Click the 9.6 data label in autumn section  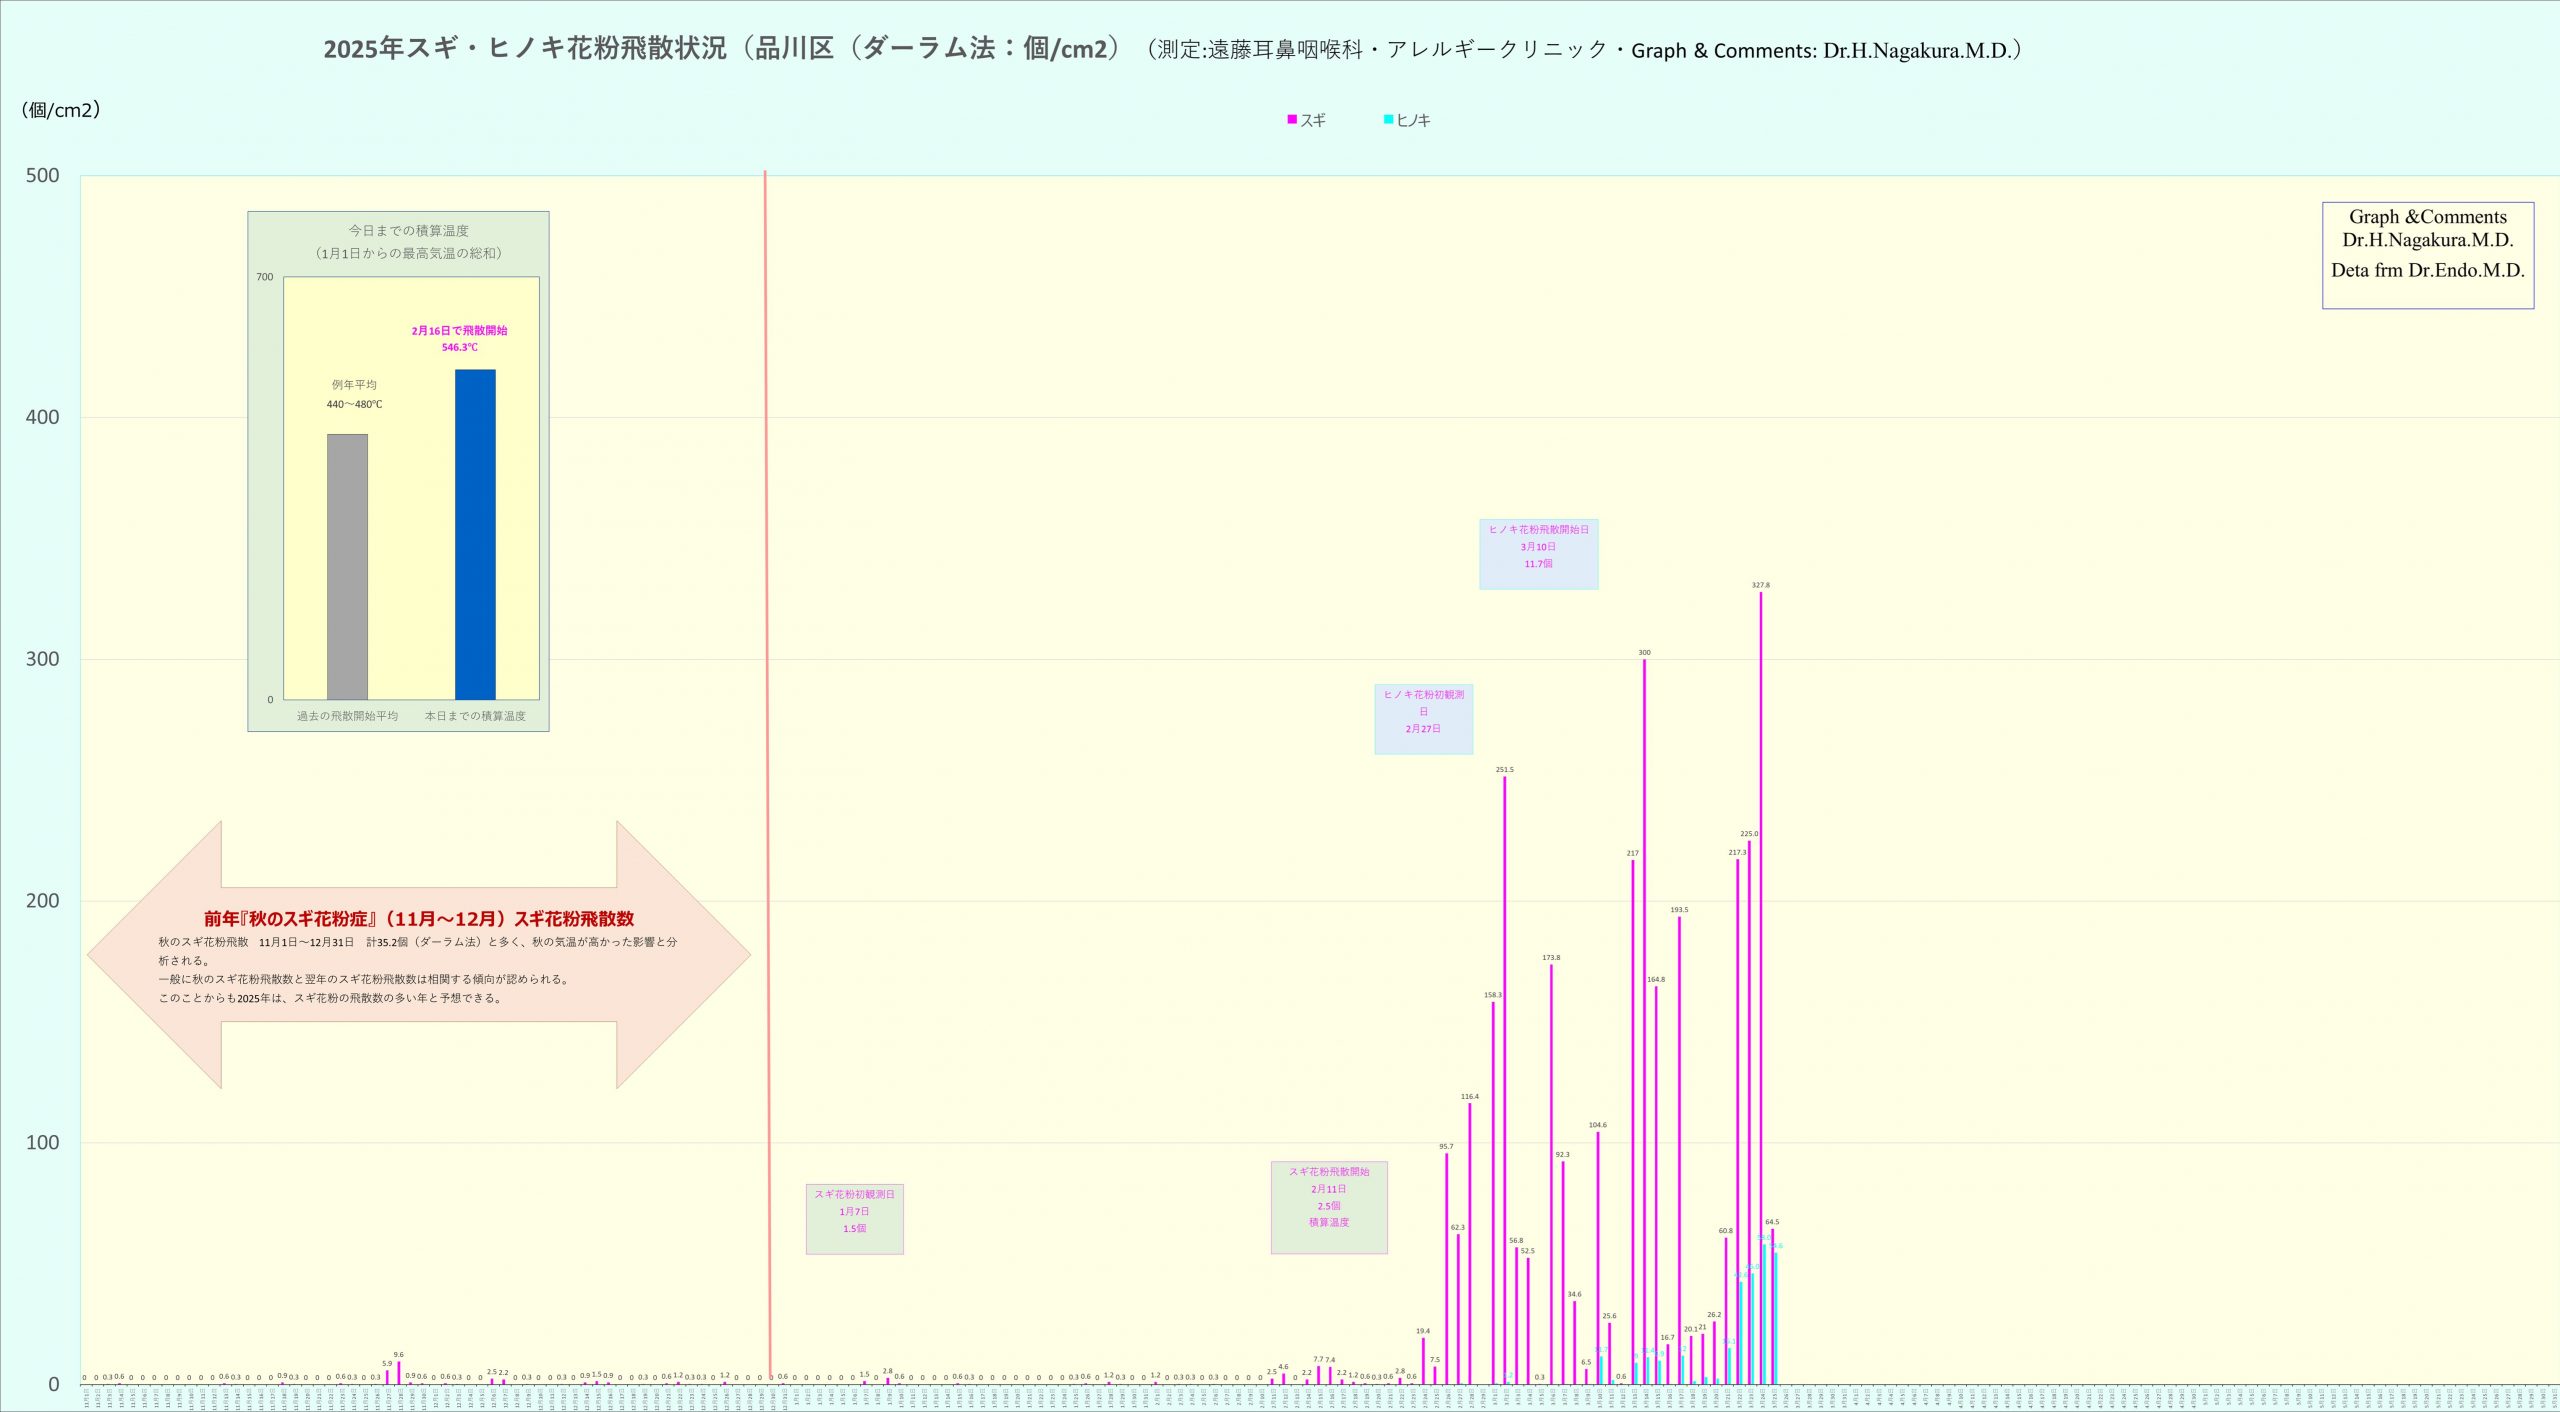click(x=399, y=1355)
